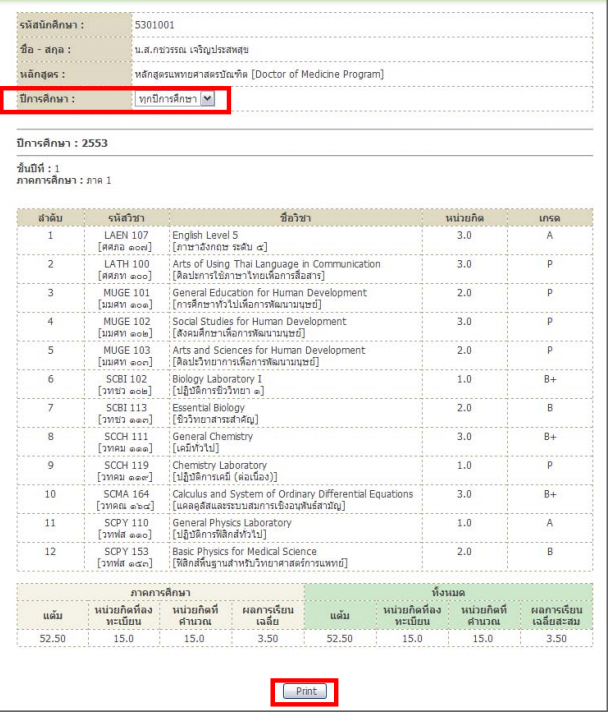
Task: Click course code MUGE 103
Action: [x=126, y=350]
